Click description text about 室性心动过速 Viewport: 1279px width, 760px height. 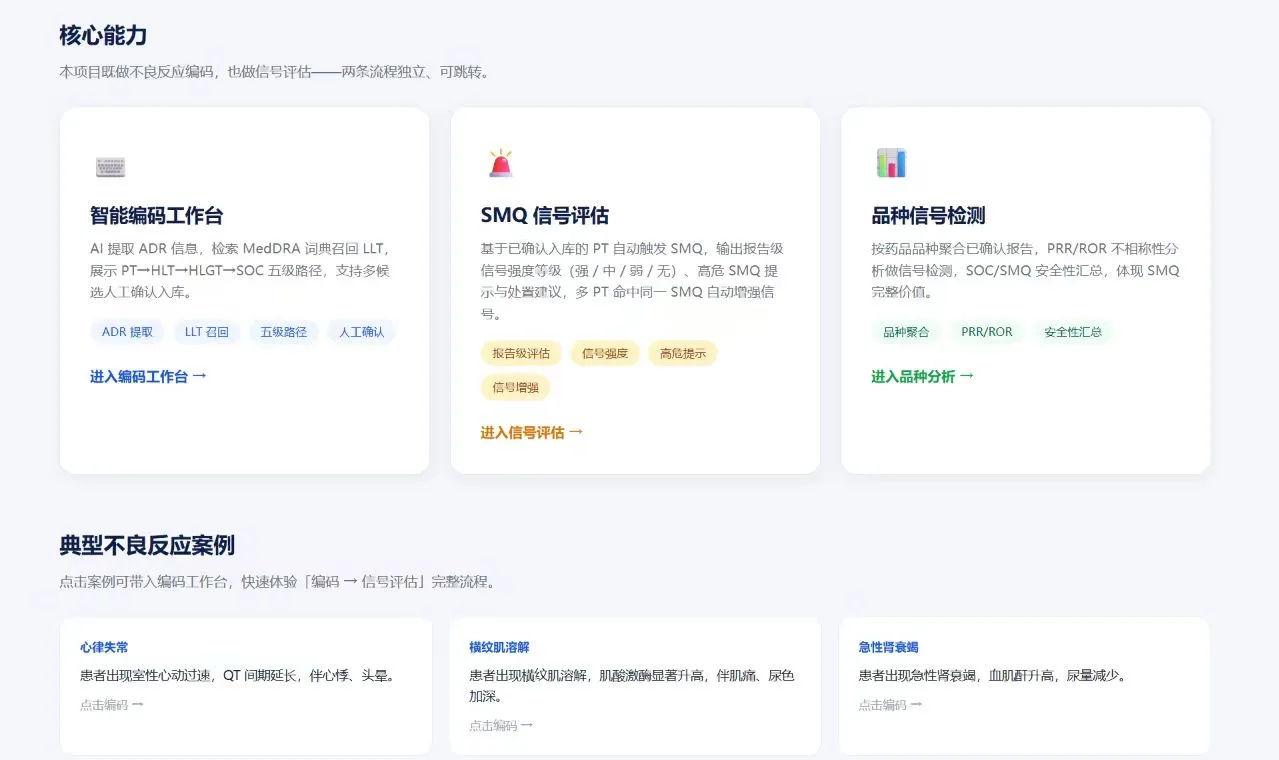pyautogui.click(x=240, y=675)
